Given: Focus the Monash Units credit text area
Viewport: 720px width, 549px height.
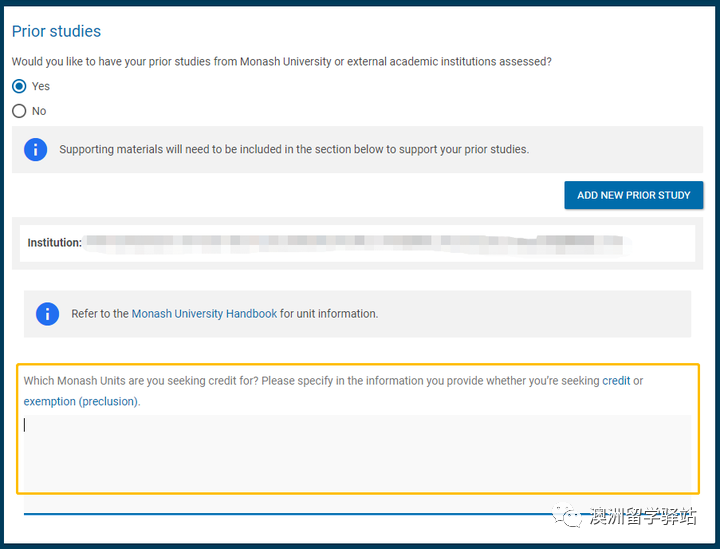Looking at the screenshot, I should point(357,451).
